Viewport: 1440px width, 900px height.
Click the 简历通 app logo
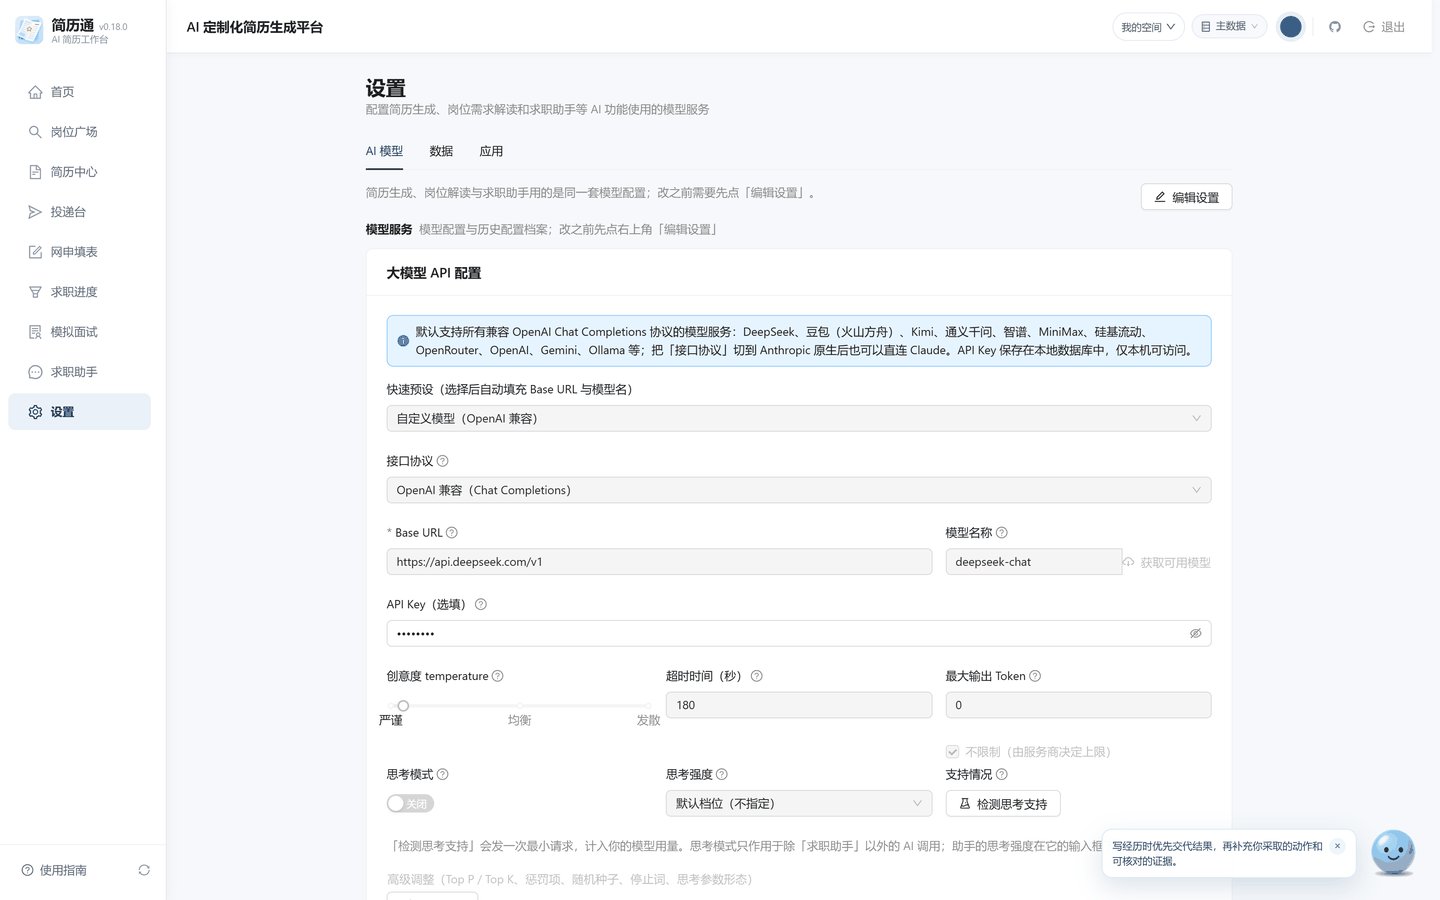(x=29, y=30)
